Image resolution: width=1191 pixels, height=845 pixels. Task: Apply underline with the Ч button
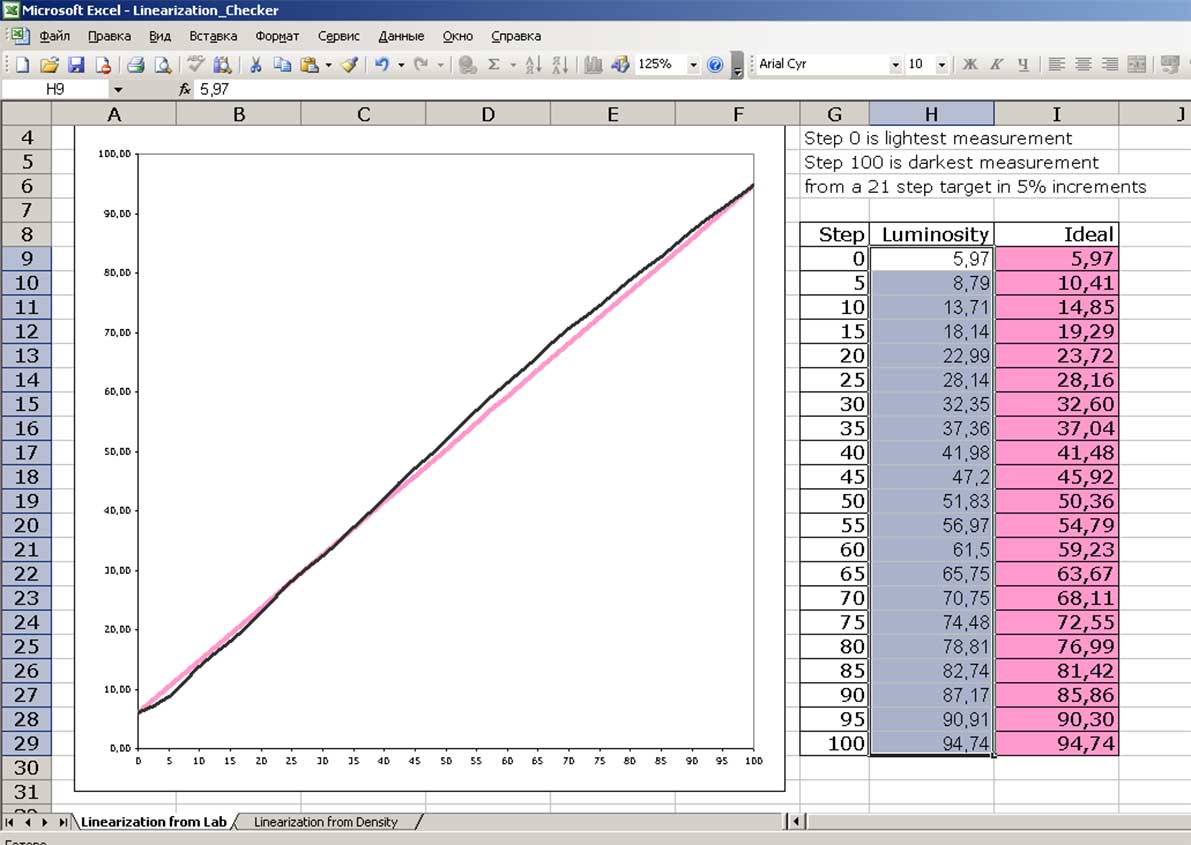[1023, 65]
